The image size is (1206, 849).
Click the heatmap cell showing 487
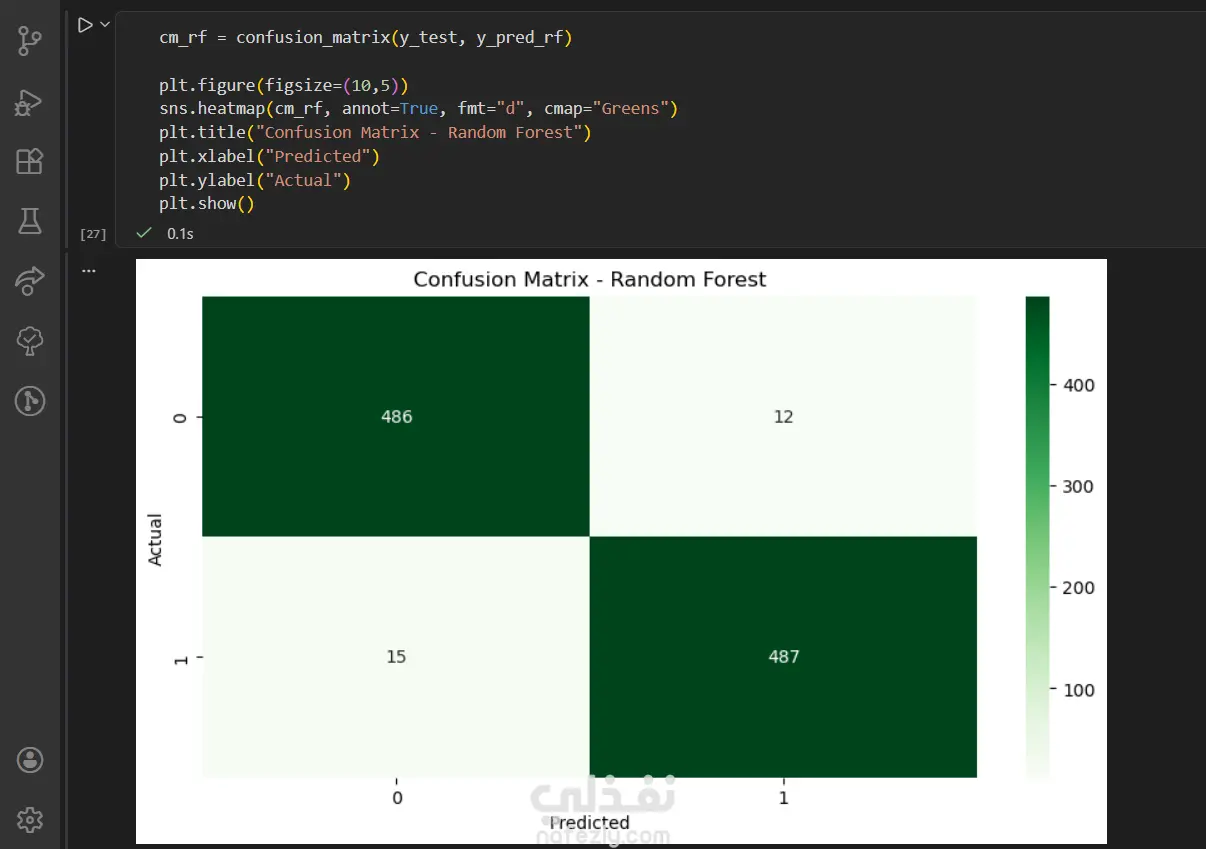783,657
